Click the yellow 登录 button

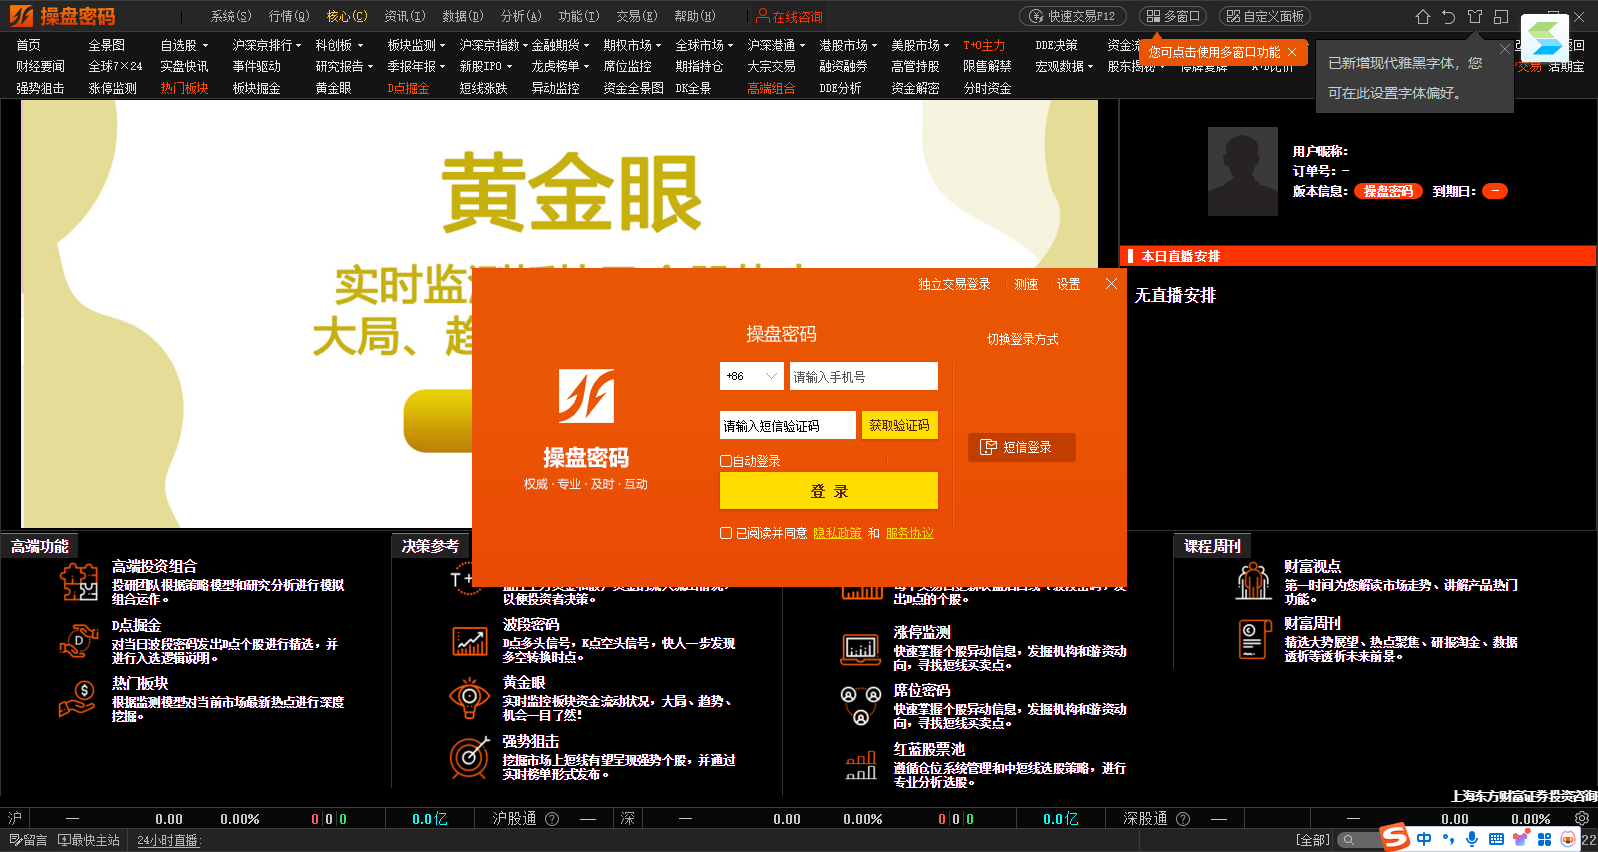click(828, 491)
